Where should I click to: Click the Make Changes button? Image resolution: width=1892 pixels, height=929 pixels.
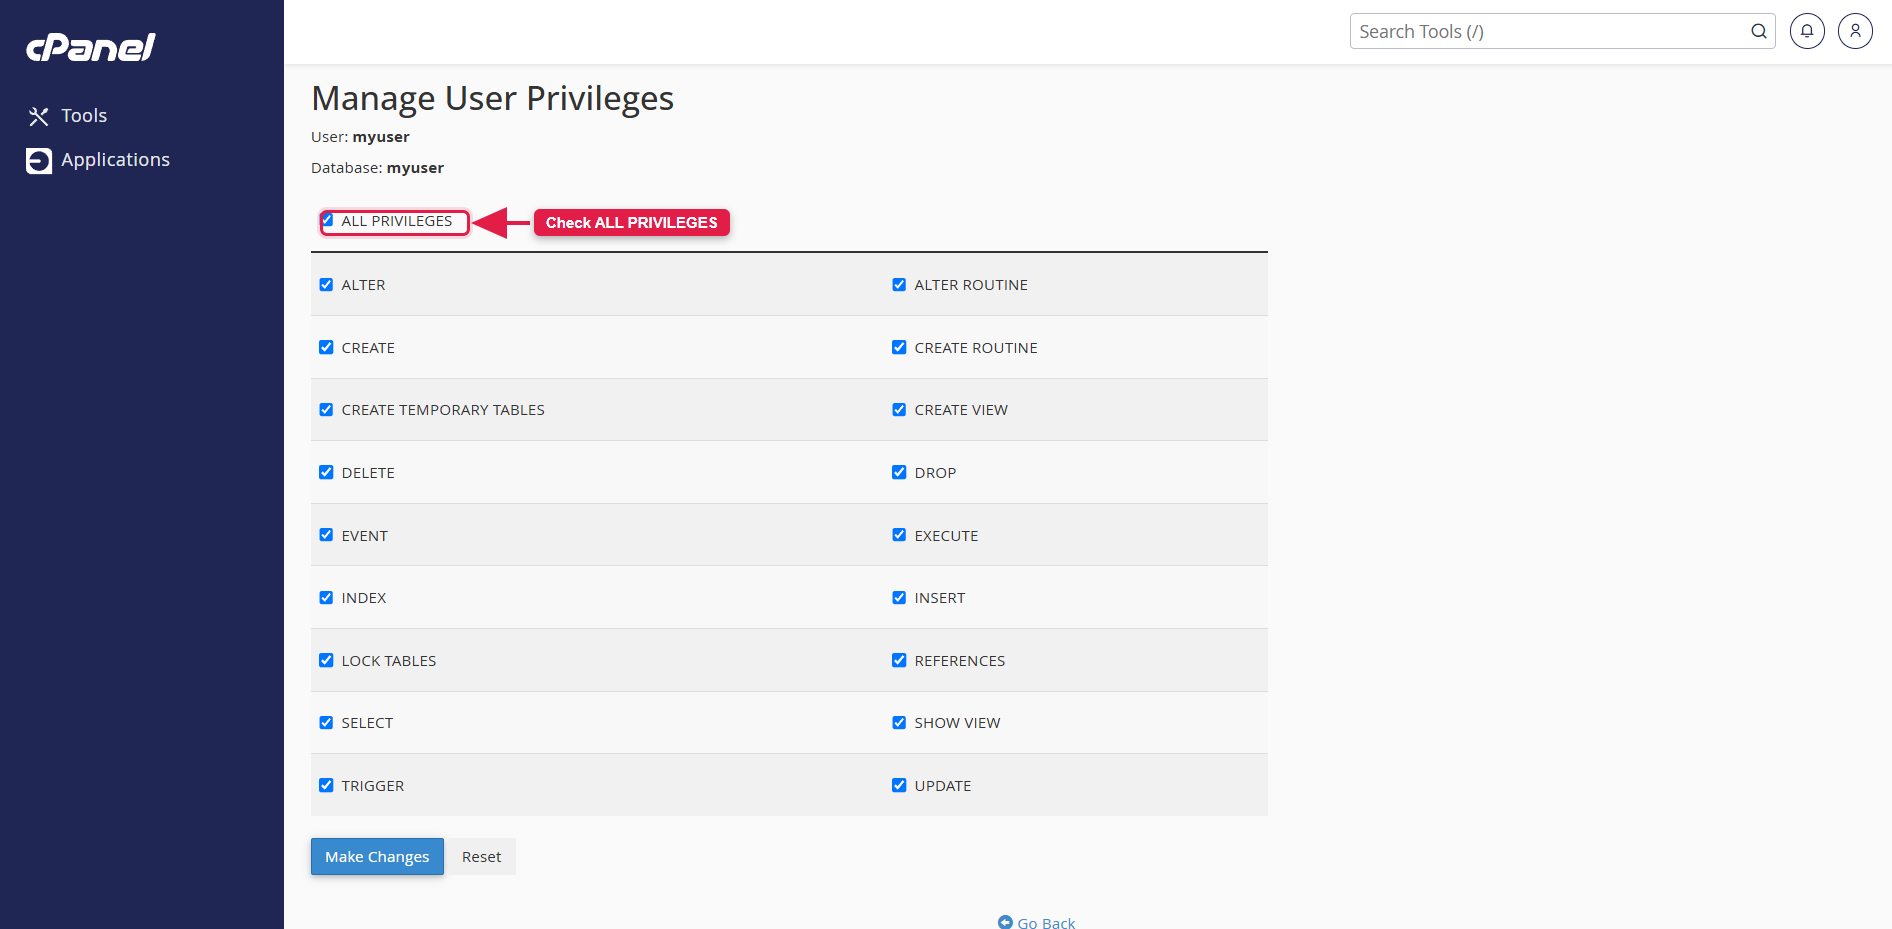377,857
